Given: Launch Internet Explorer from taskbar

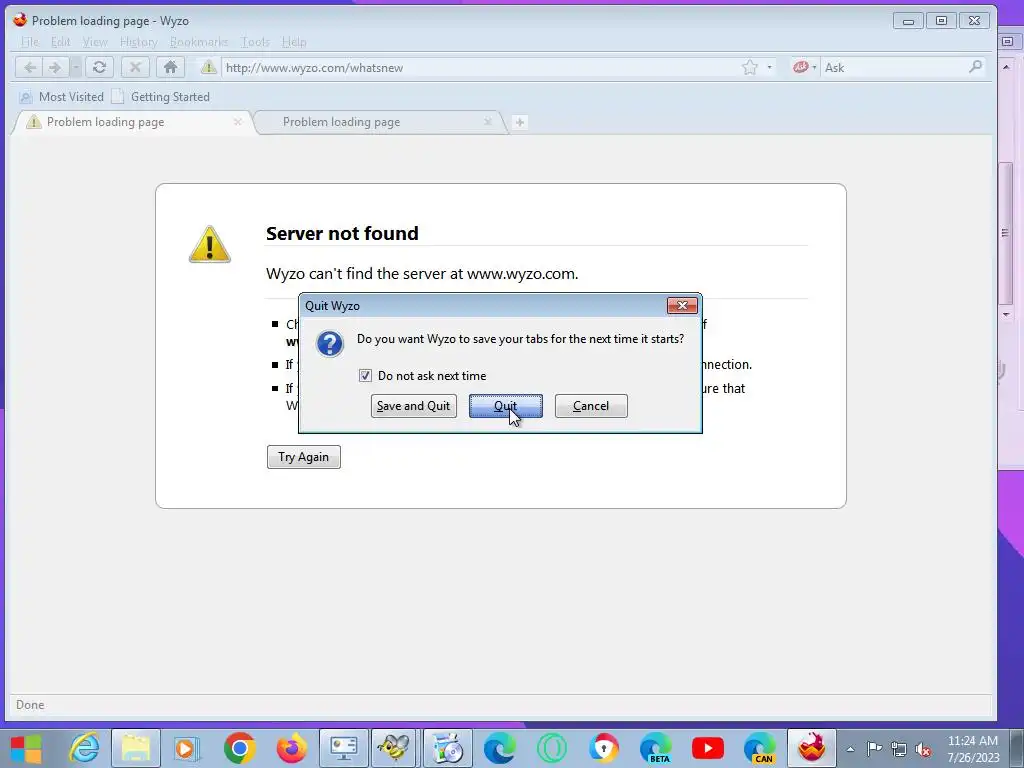Looking at the screenshot, I should coord(84,748).
